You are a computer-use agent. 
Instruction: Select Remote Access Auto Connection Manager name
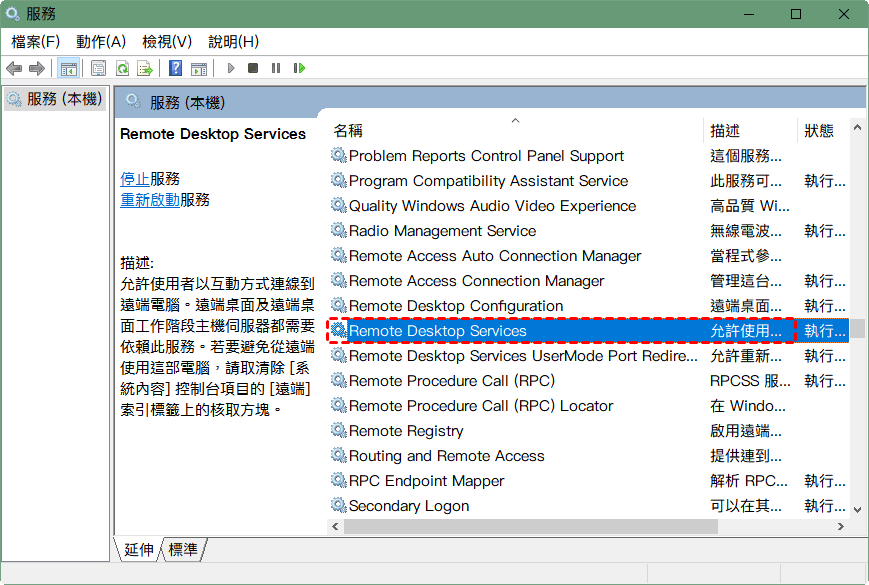pyautogui.click(x=494, y=256)
